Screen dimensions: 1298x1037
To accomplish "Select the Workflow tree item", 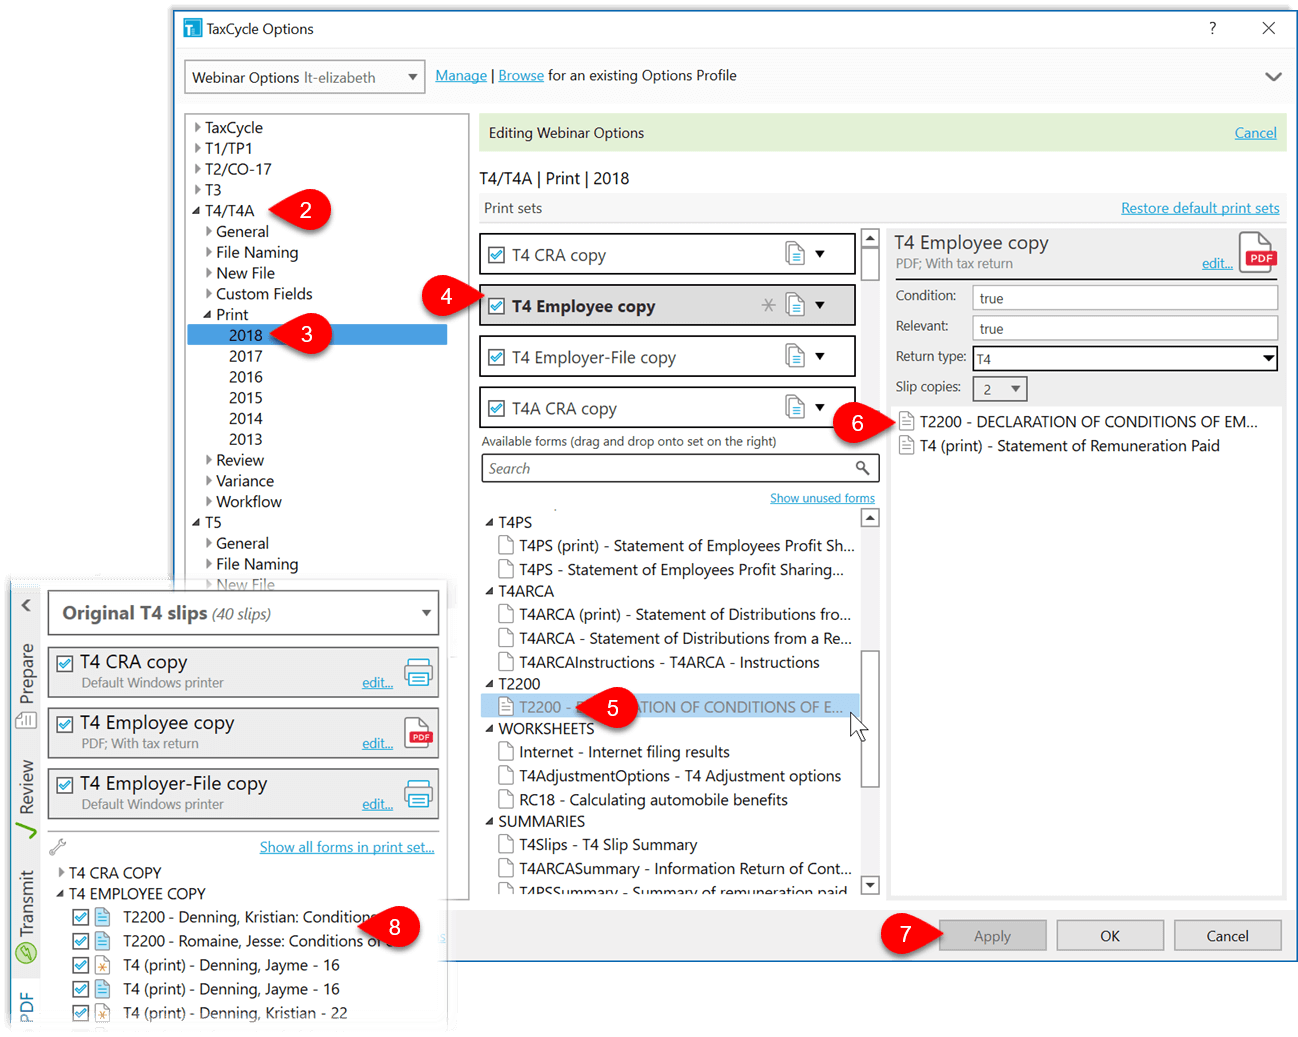I will click(x=249, y=502).
